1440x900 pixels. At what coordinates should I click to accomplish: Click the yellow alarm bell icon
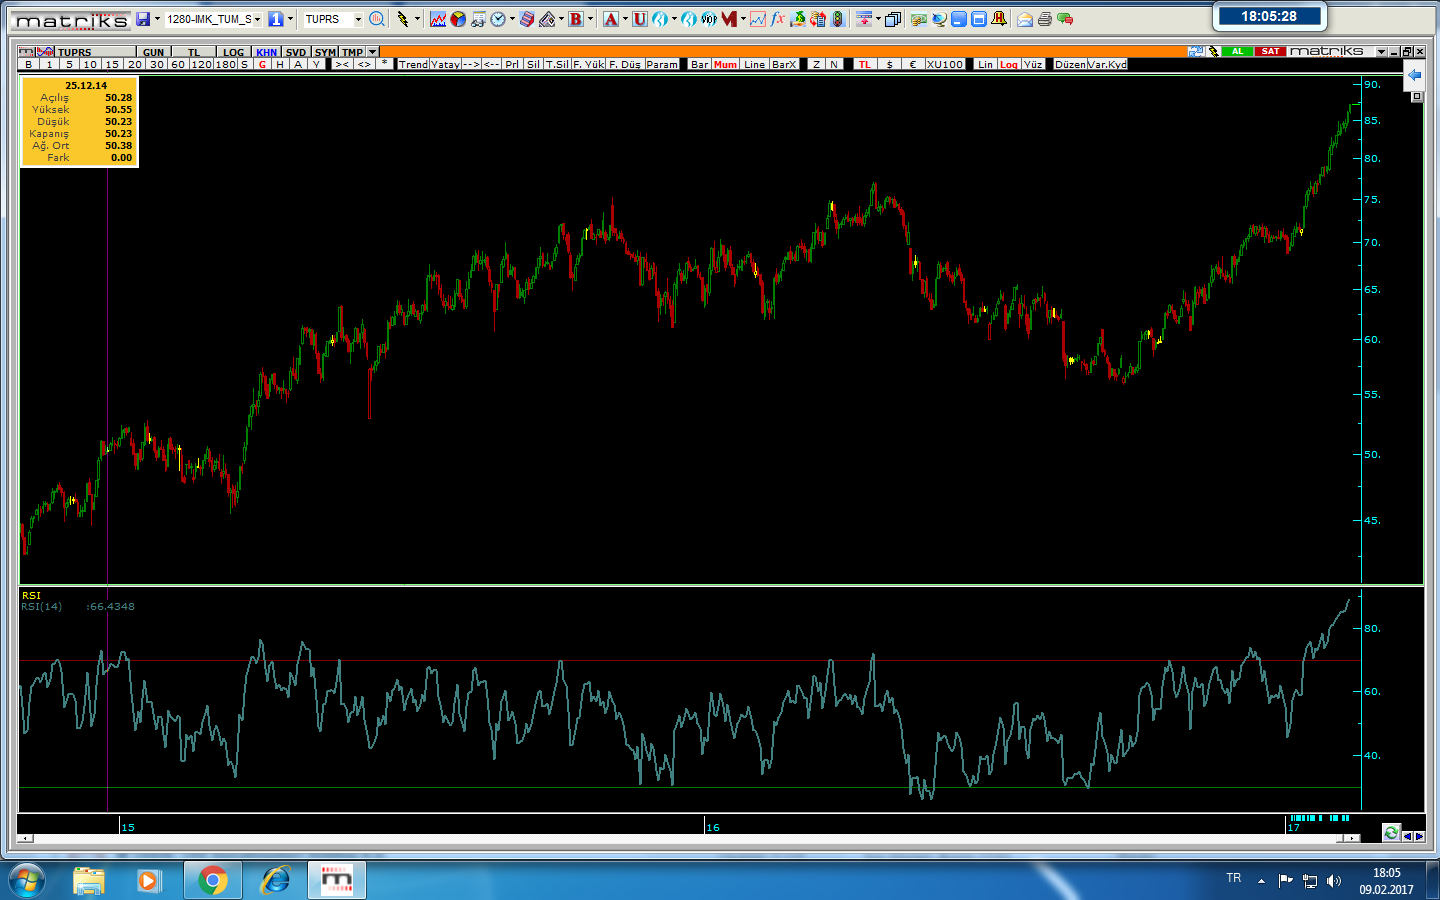pyautogui.click(x=998, y=19)
